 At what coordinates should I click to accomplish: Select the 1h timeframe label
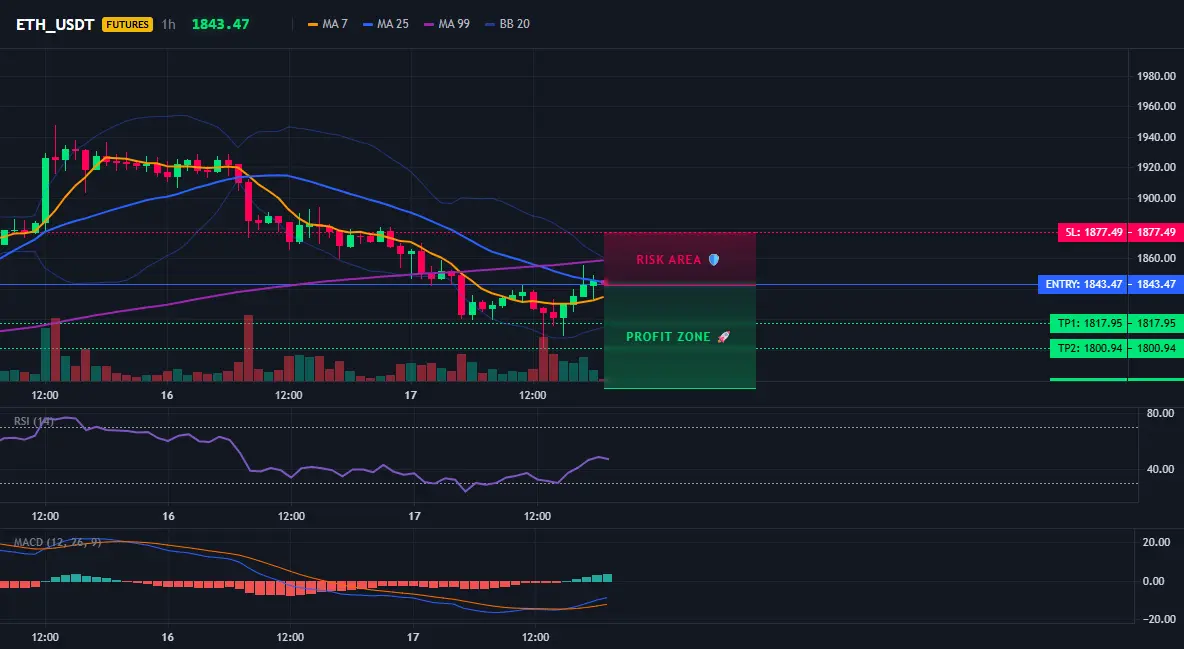[x=168, y=24]
